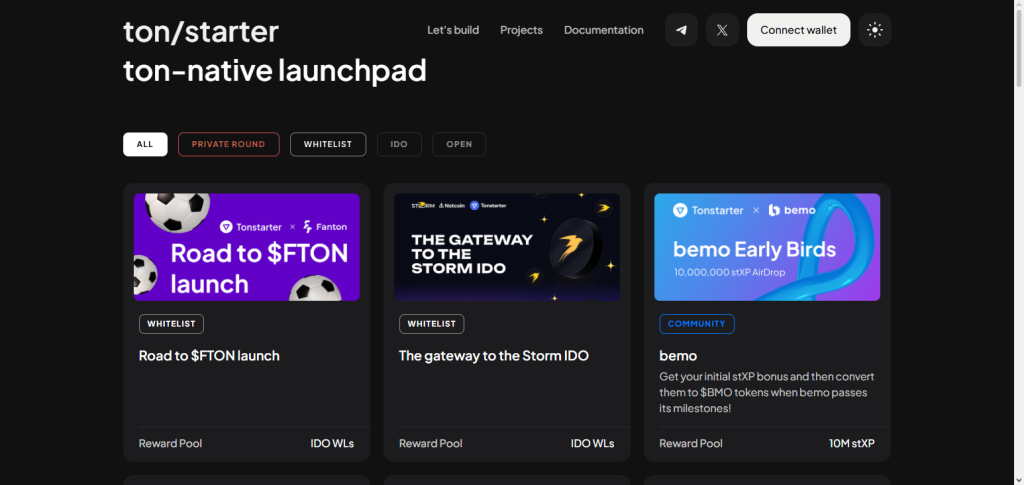Screen dimensions: 1024x485
Task: Click the ton/starter logo heading
Action: [x=201, y=31]
